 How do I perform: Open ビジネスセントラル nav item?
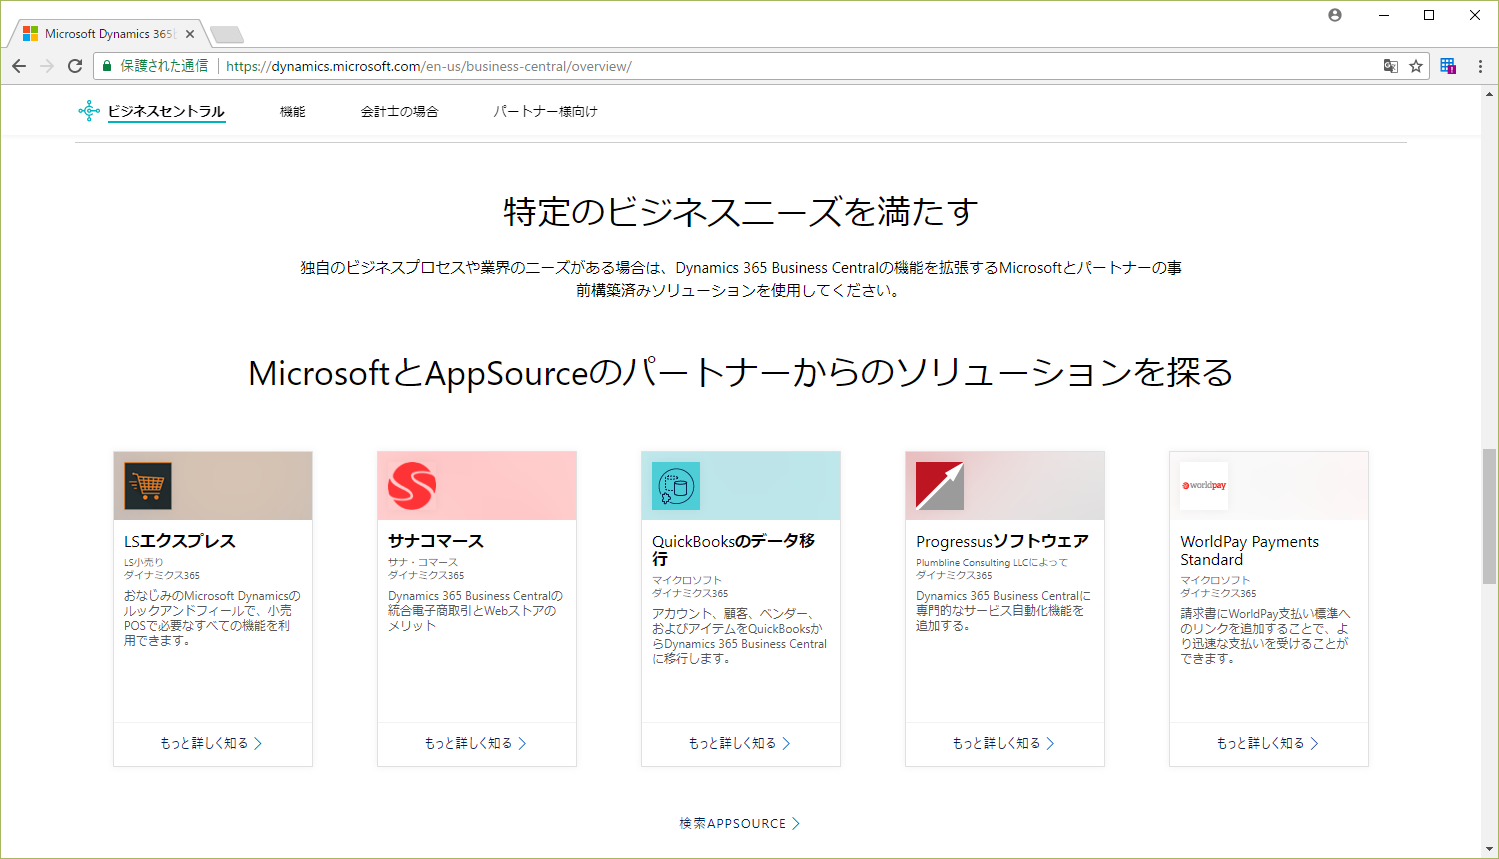pos(166,111)
